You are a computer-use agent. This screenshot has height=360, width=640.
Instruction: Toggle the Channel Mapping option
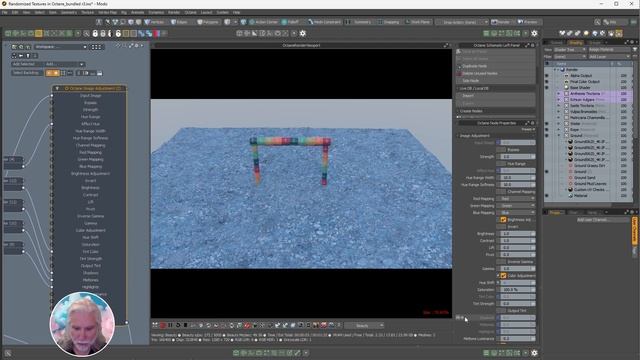(501, 191)
